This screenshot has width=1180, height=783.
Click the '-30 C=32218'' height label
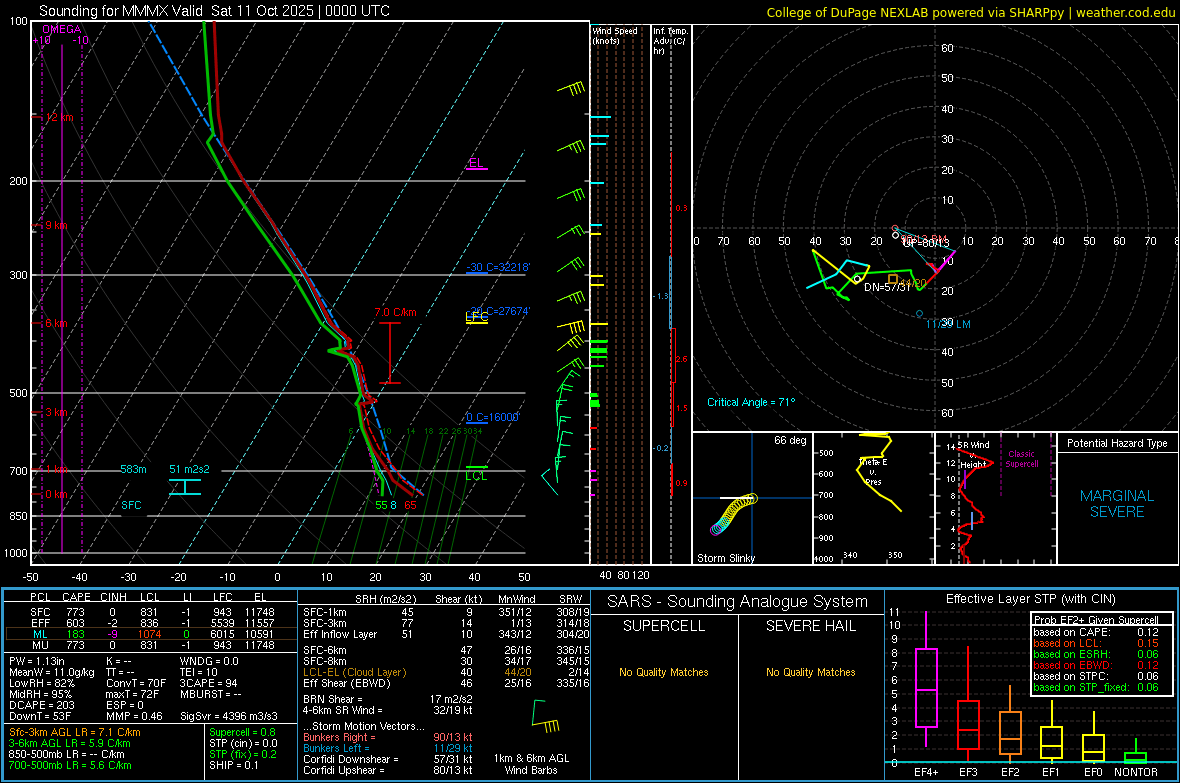coord(498,267)
